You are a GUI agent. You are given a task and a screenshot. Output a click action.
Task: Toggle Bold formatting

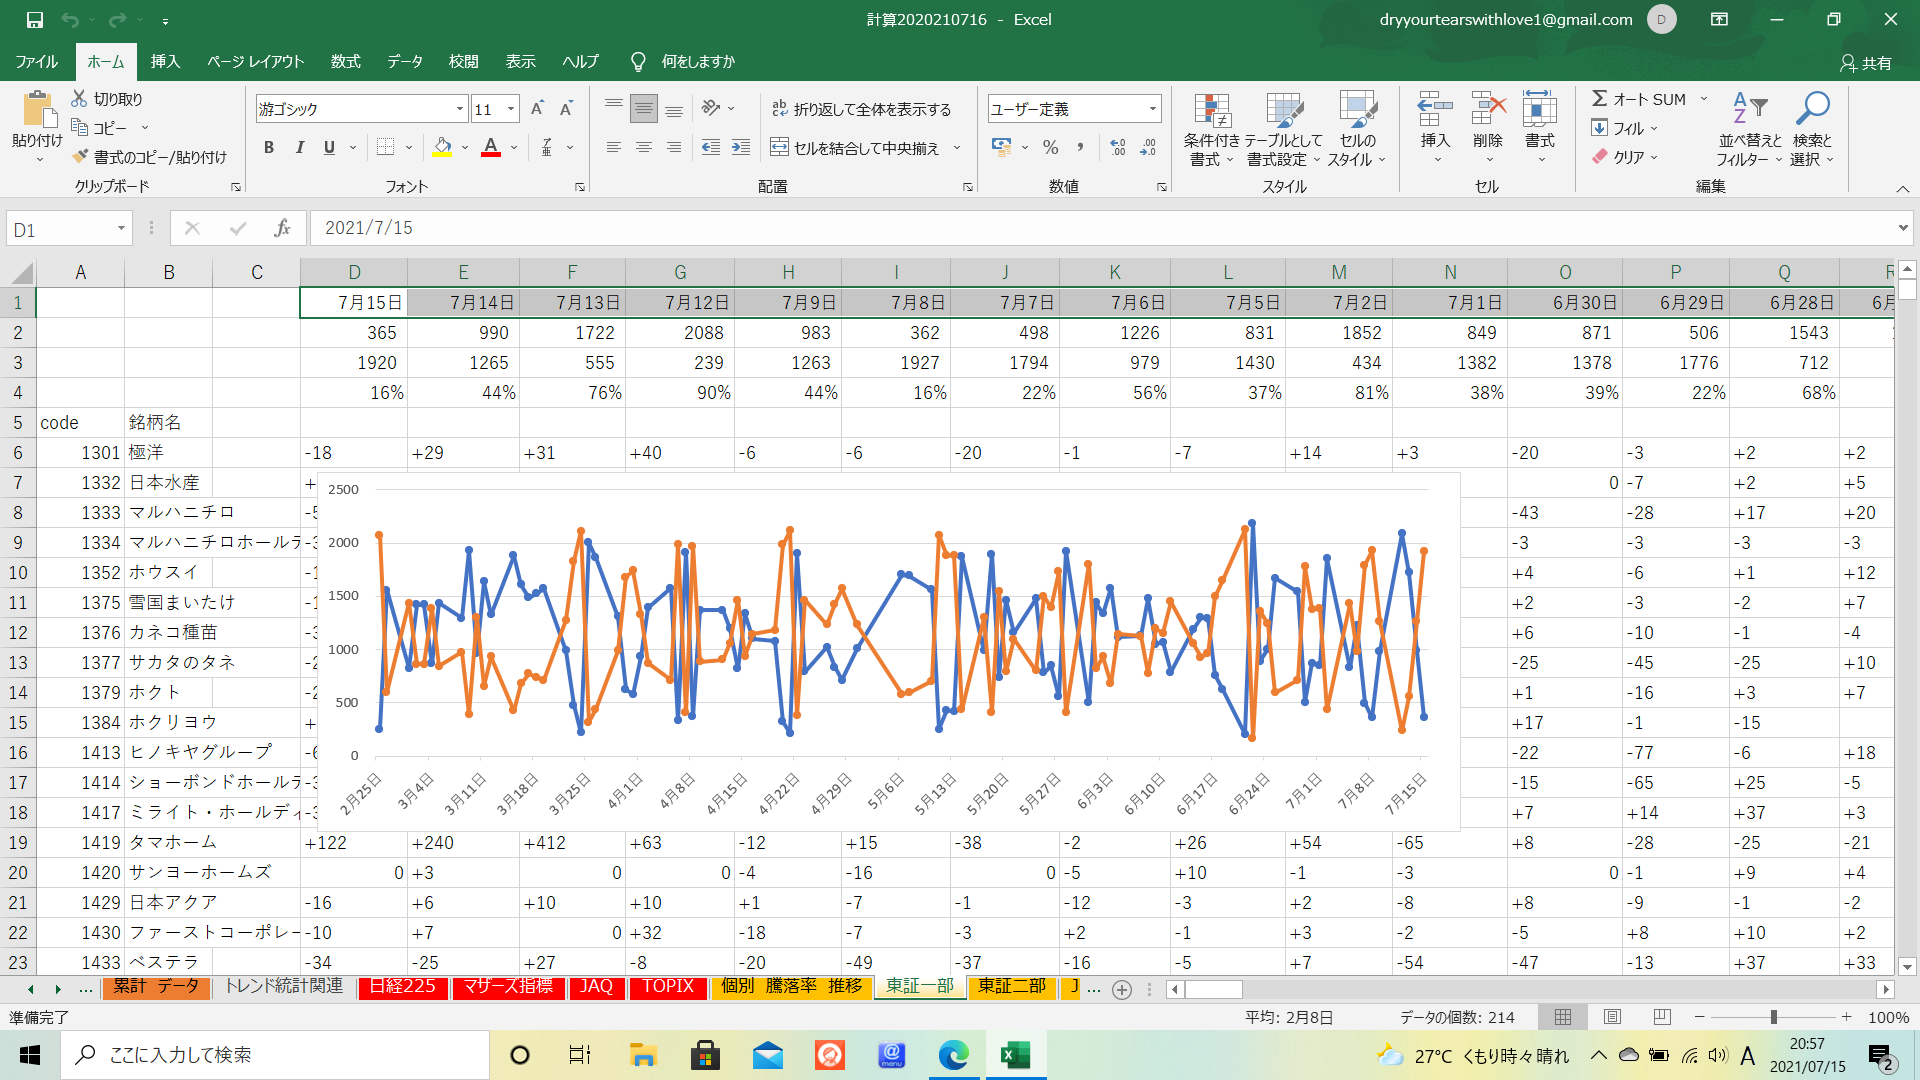tap(268, 148)
